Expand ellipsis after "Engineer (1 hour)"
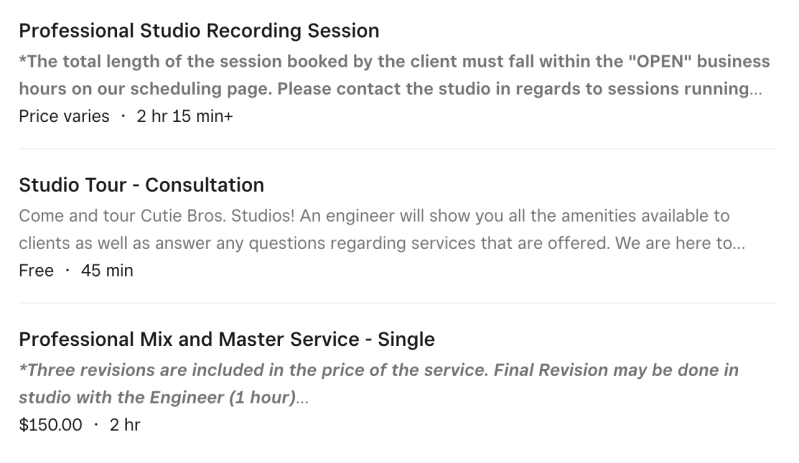This screenshot has height=463, width=799. coord(302,397)
